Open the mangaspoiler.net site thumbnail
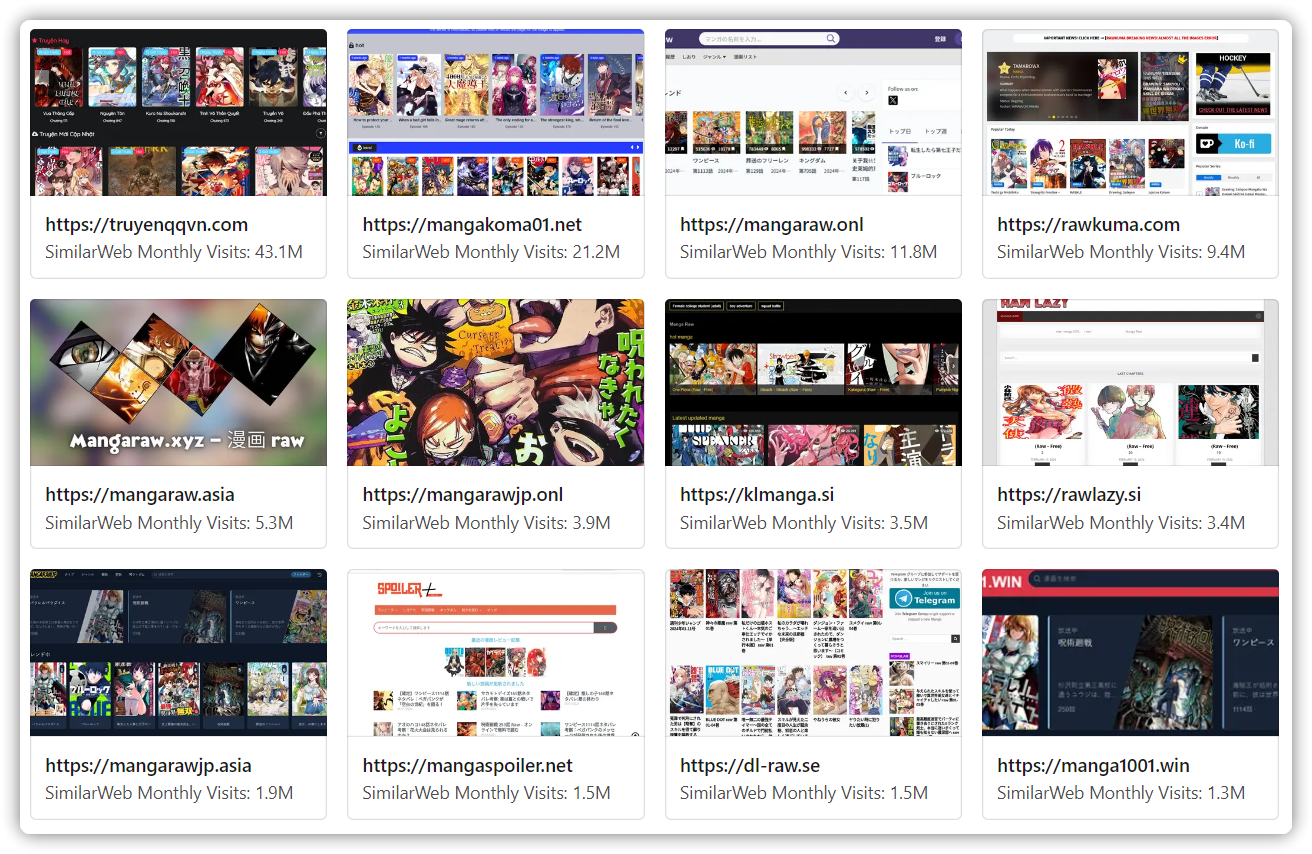 [496, 653]
